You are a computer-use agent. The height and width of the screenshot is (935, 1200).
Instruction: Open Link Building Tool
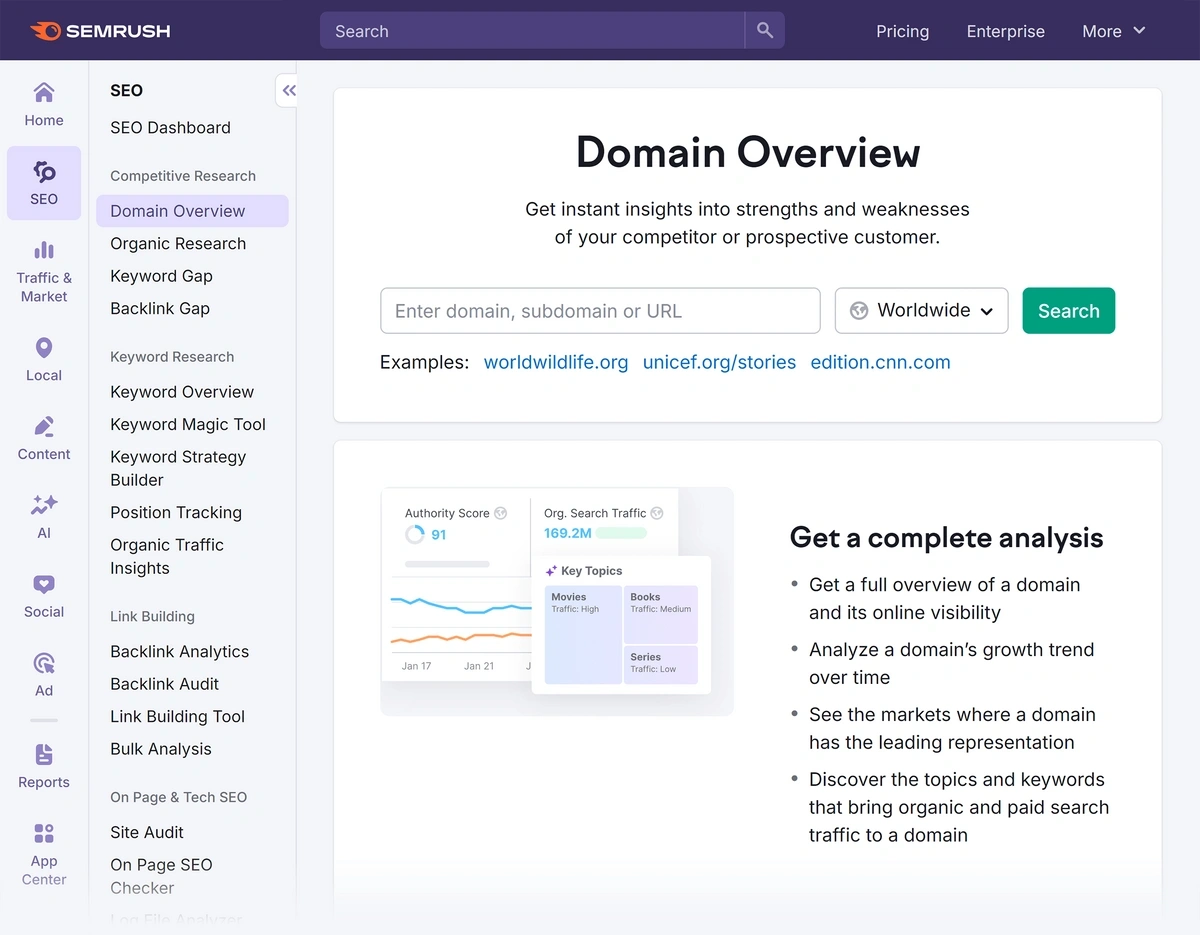177,717
